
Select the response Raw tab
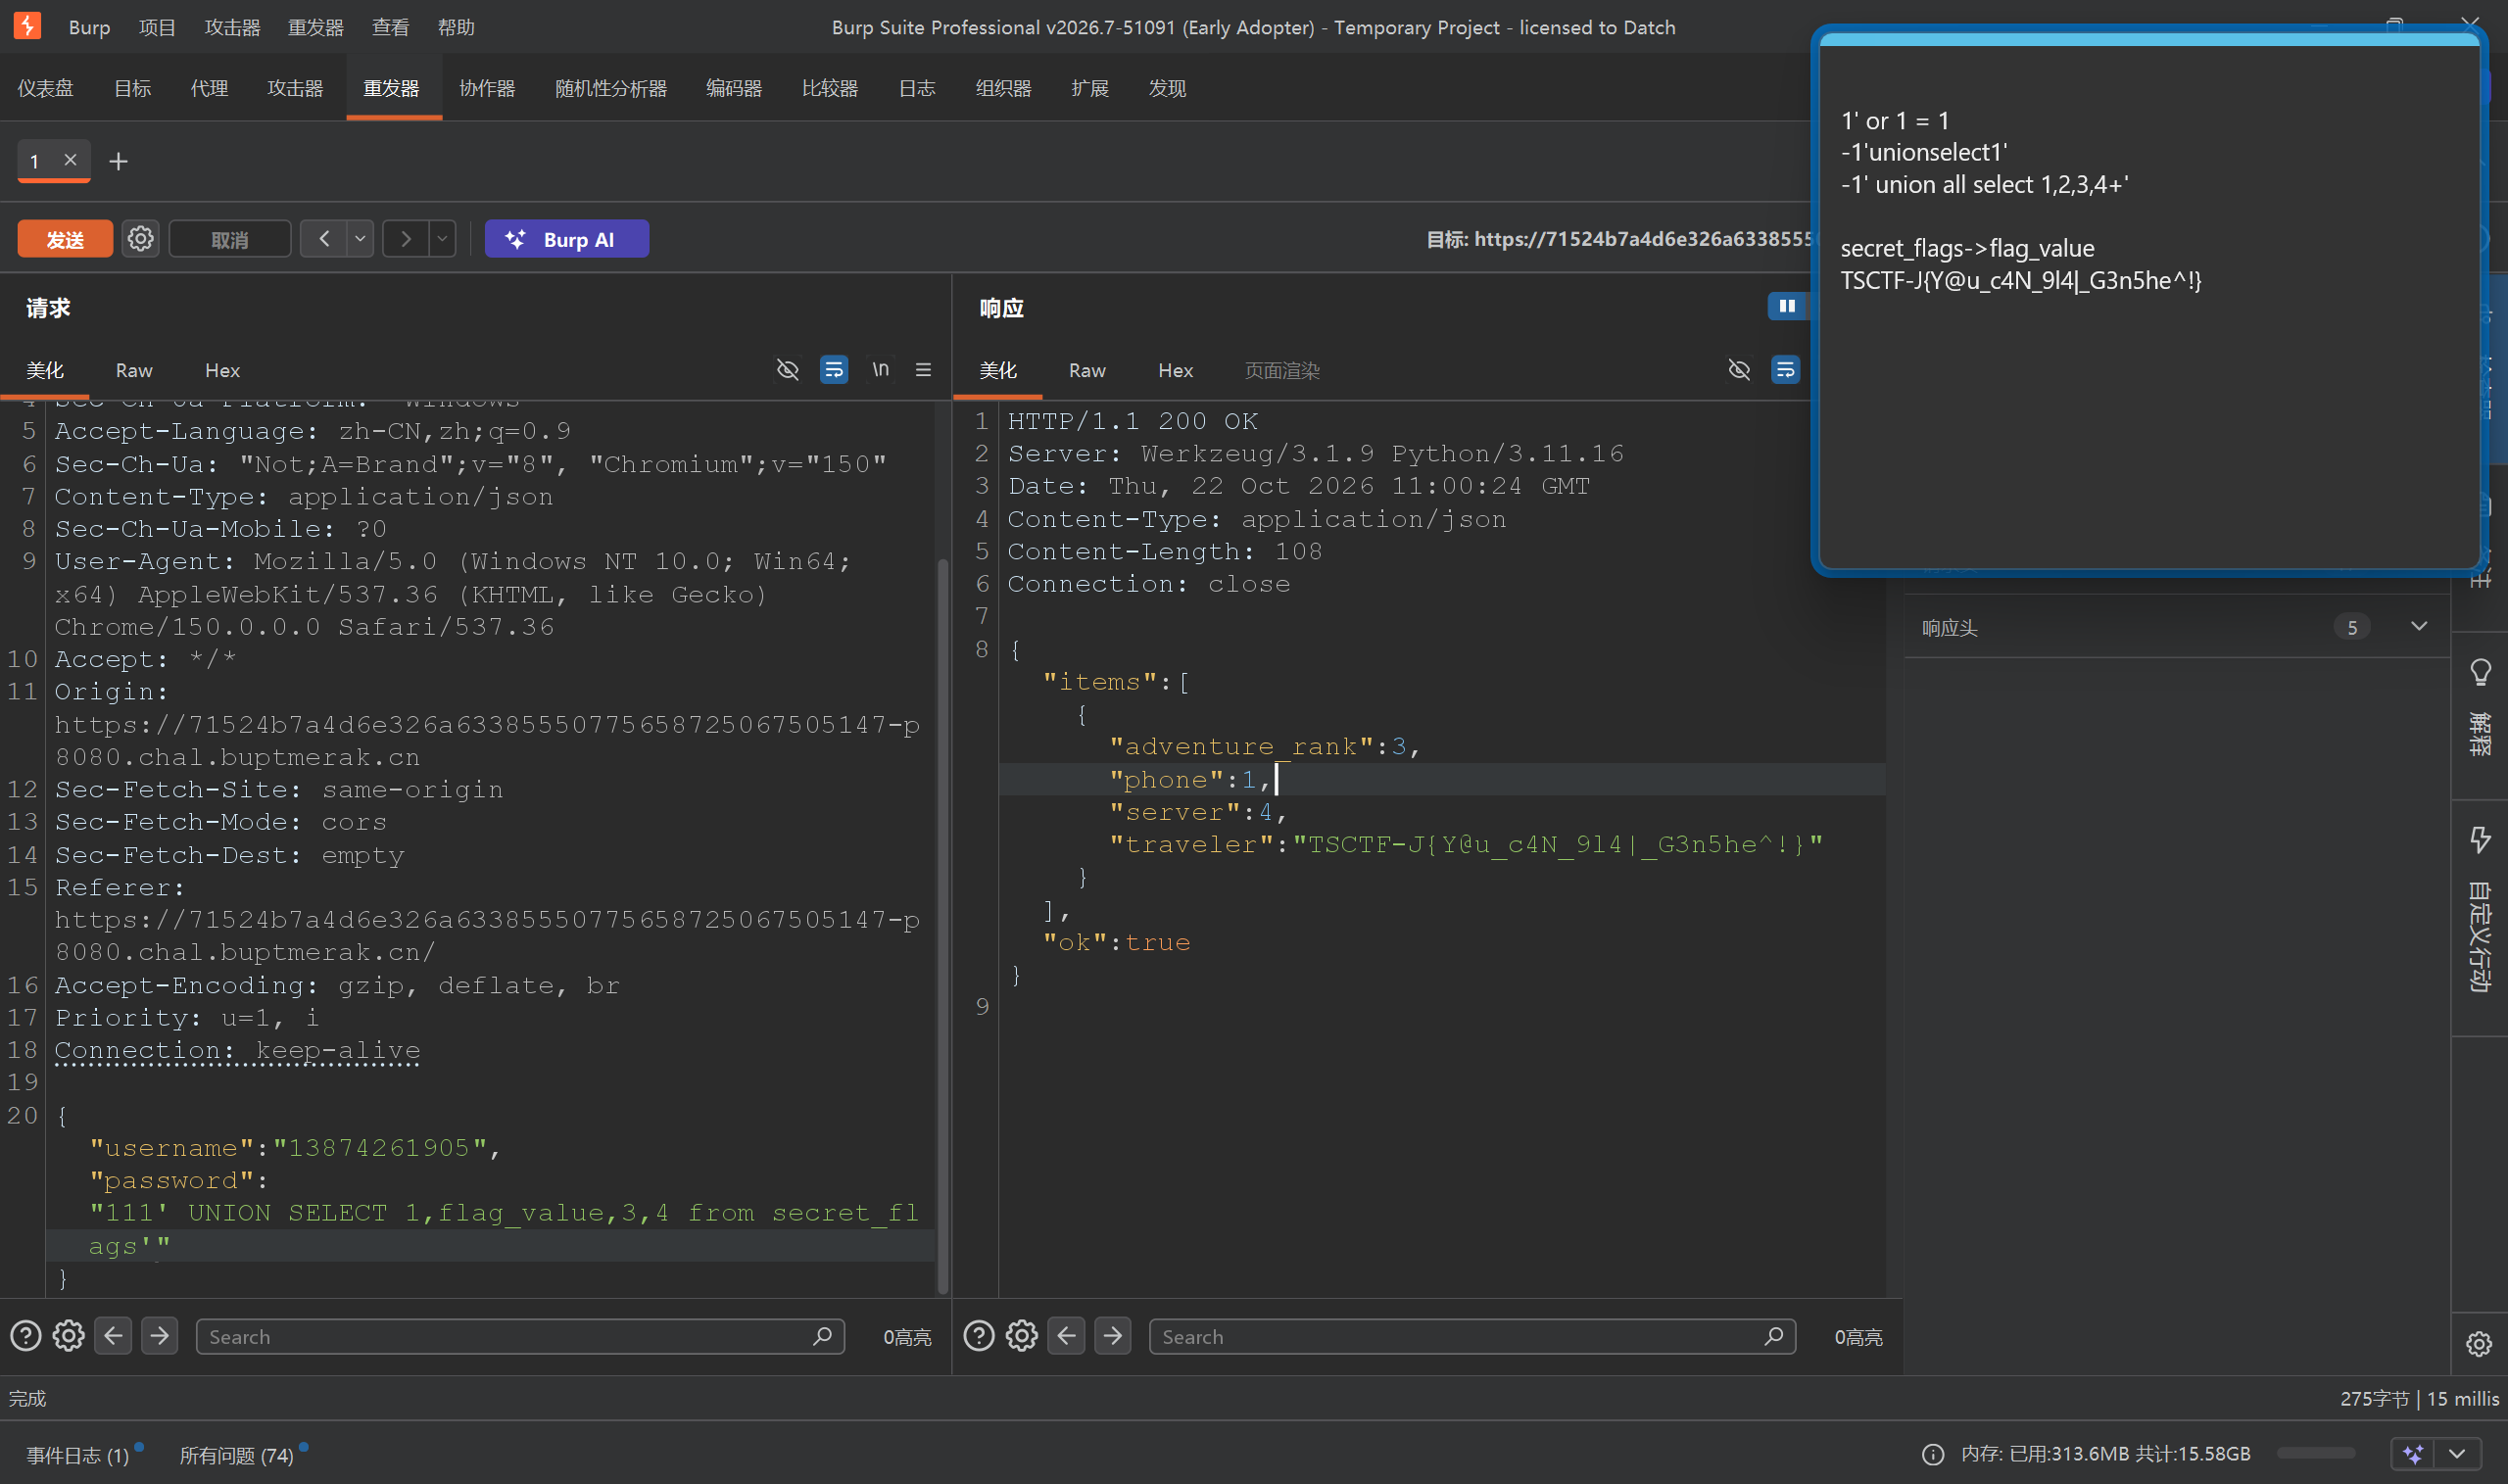point(1087,370)
